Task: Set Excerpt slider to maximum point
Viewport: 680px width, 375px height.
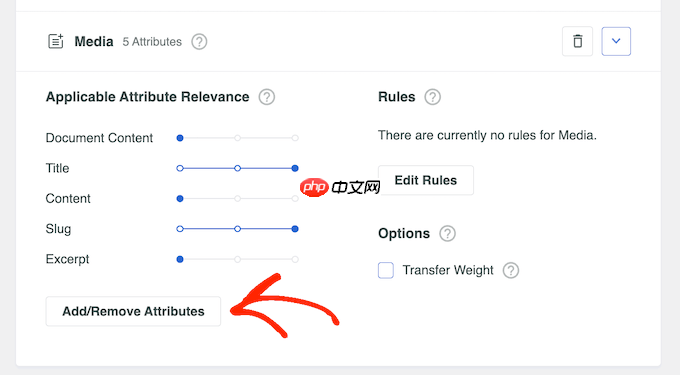Action: coord(295,259)
